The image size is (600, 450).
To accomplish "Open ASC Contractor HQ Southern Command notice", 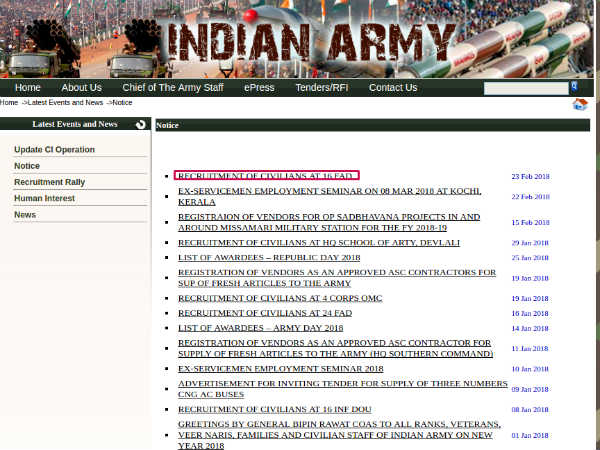I will (x=336, y=348).
